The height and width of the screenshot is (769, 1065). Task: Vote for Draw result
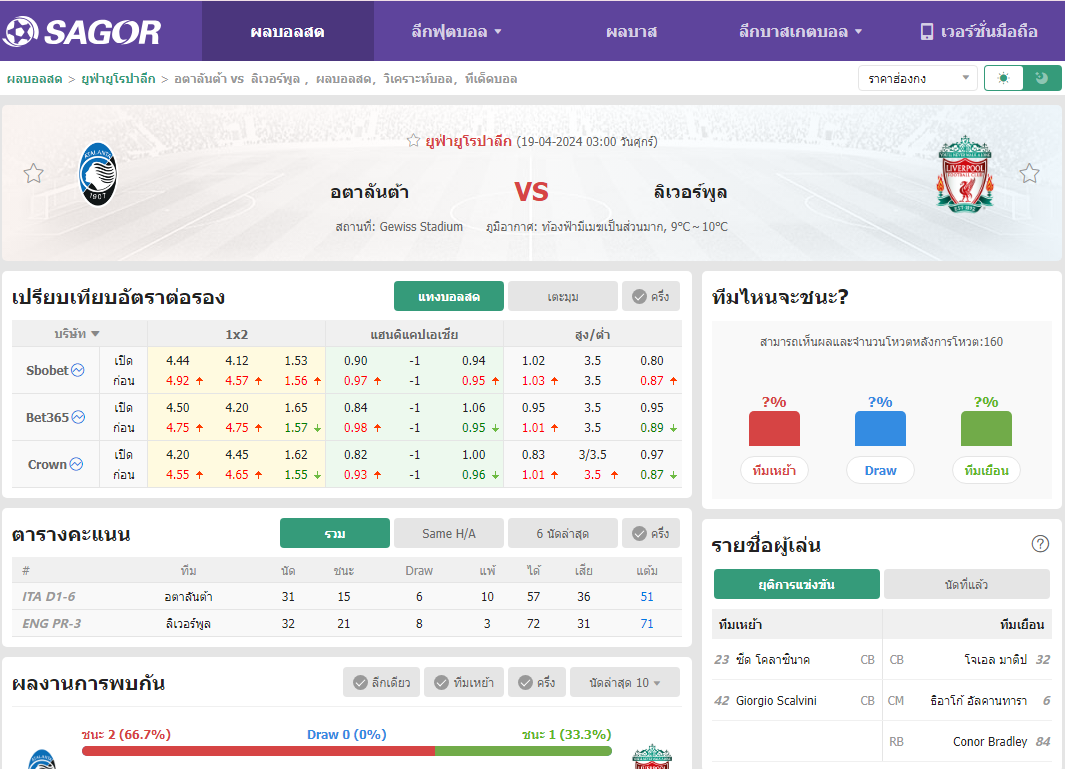point(880,470)
